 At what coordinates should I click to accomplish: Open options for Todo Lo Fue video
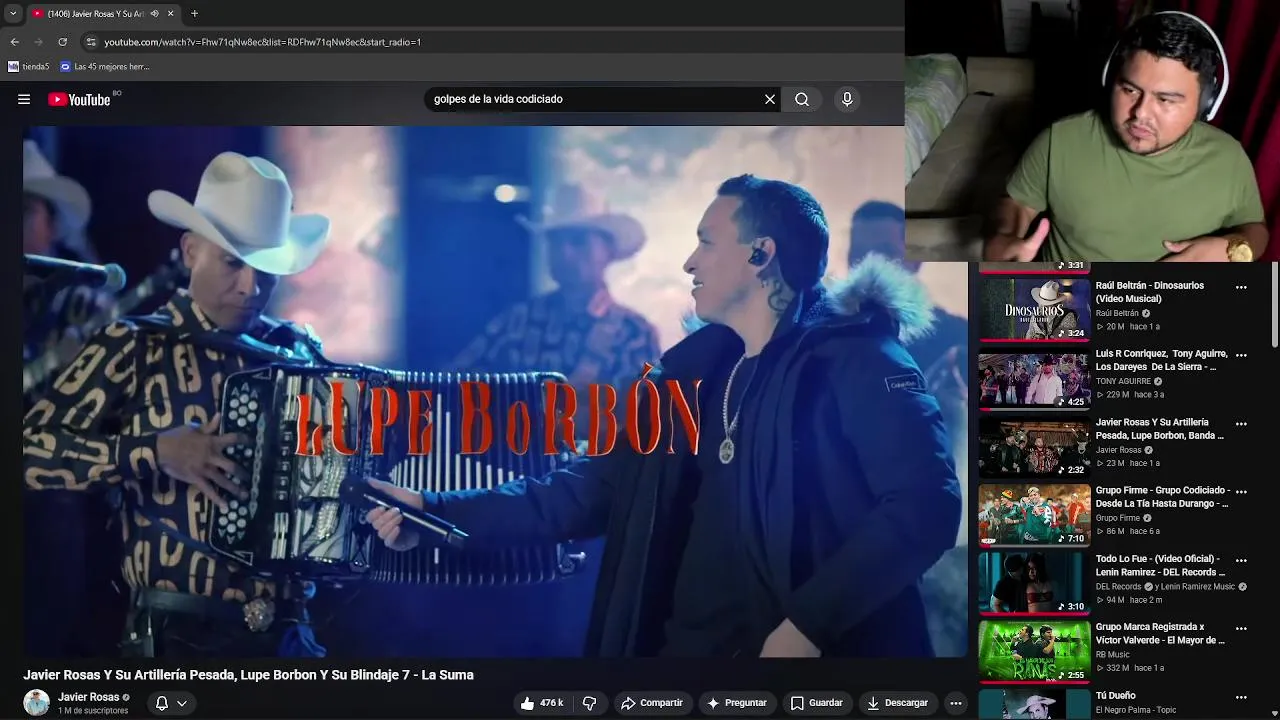(1241, 560)
